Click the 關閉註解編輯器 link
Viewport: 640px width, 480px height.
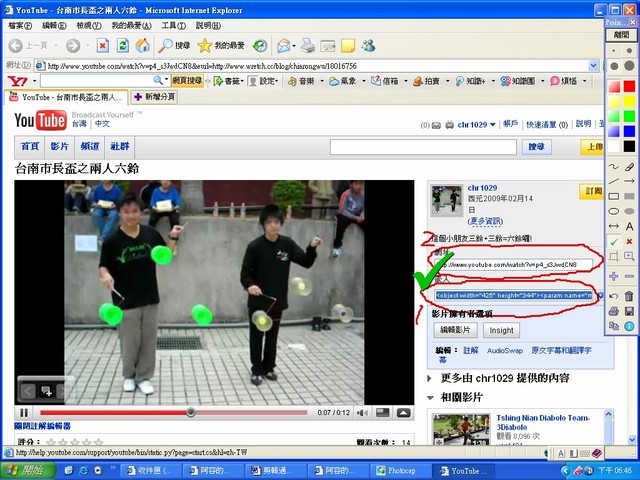point(42,426)
